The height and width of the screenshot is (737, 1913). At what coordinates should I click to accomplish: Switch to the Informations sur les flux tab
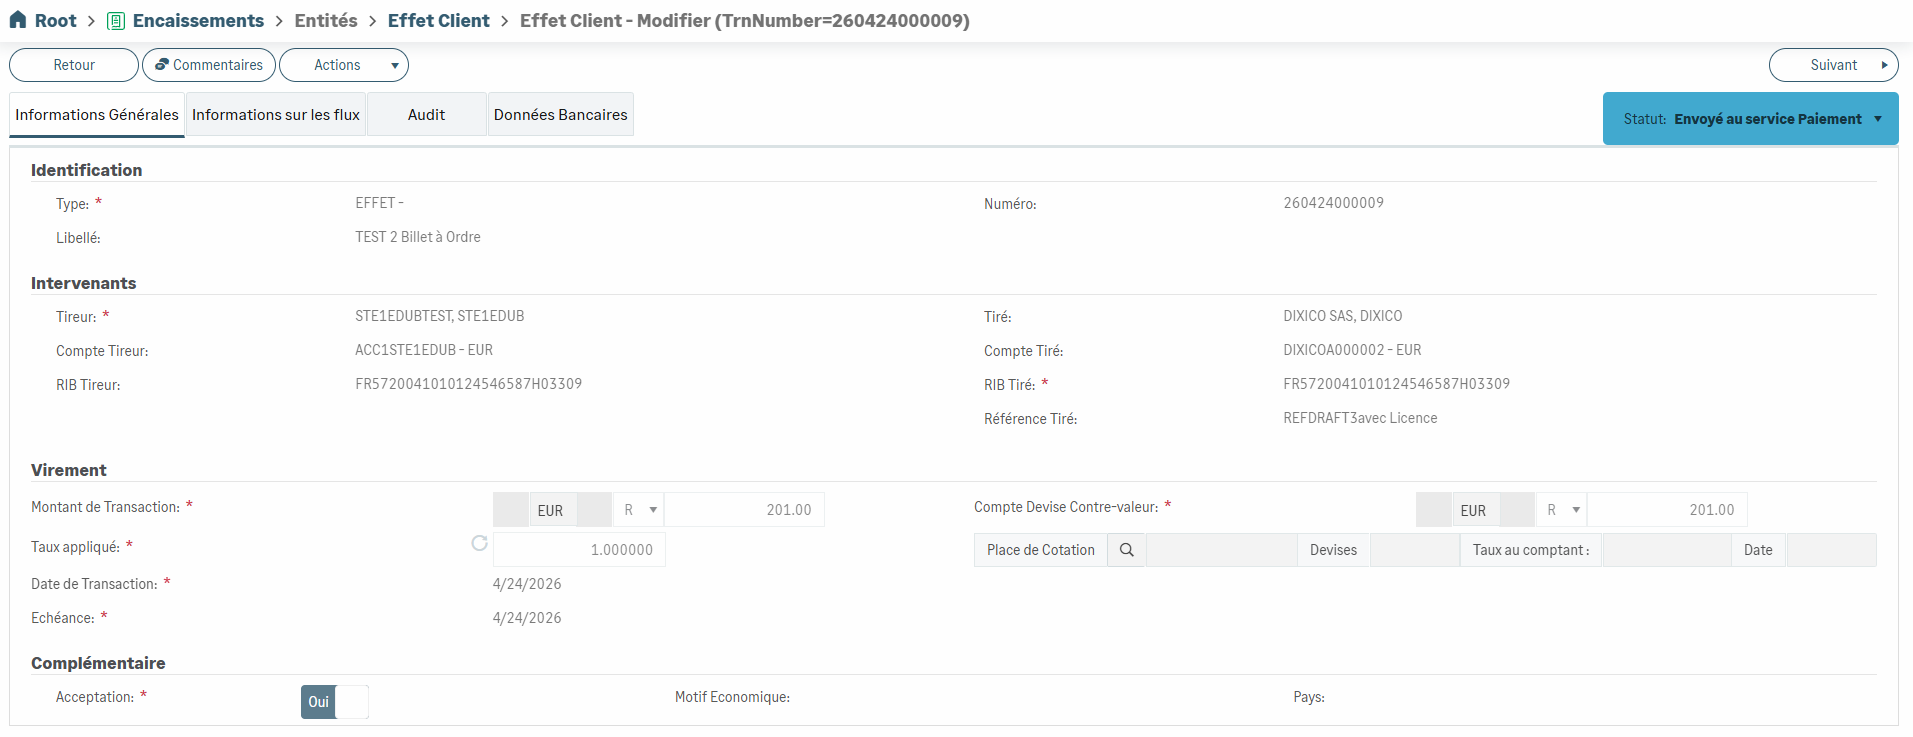click(x=276, y=115)
